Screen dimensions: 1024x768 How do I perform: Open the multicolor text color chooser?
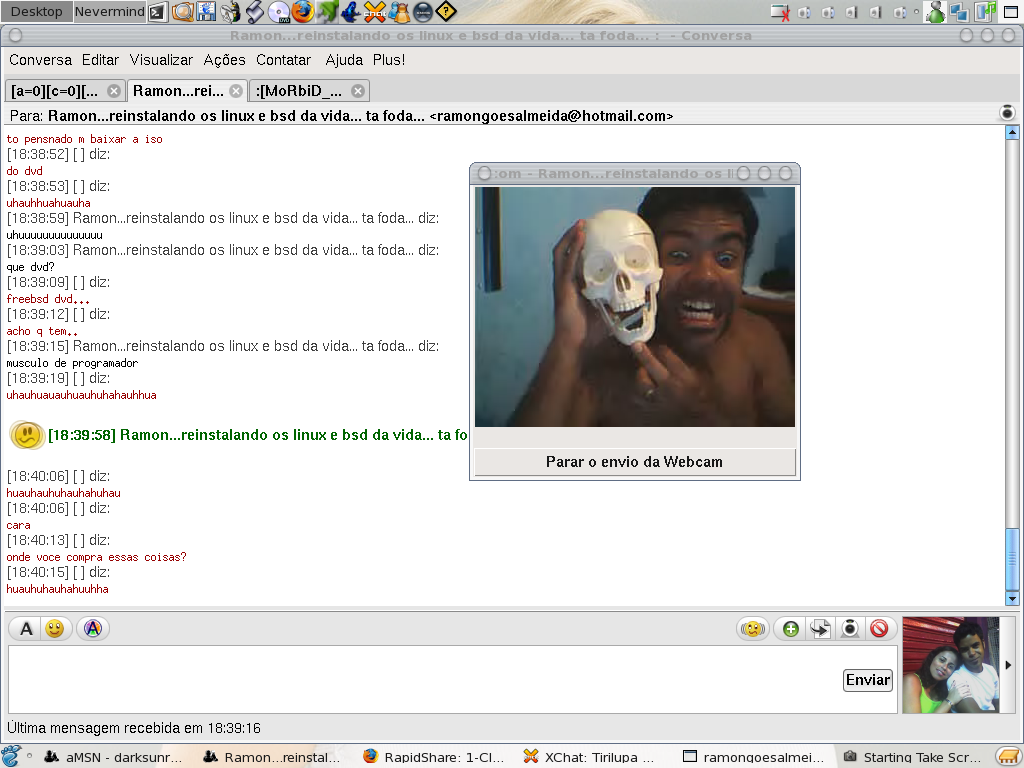pos(93,629)
